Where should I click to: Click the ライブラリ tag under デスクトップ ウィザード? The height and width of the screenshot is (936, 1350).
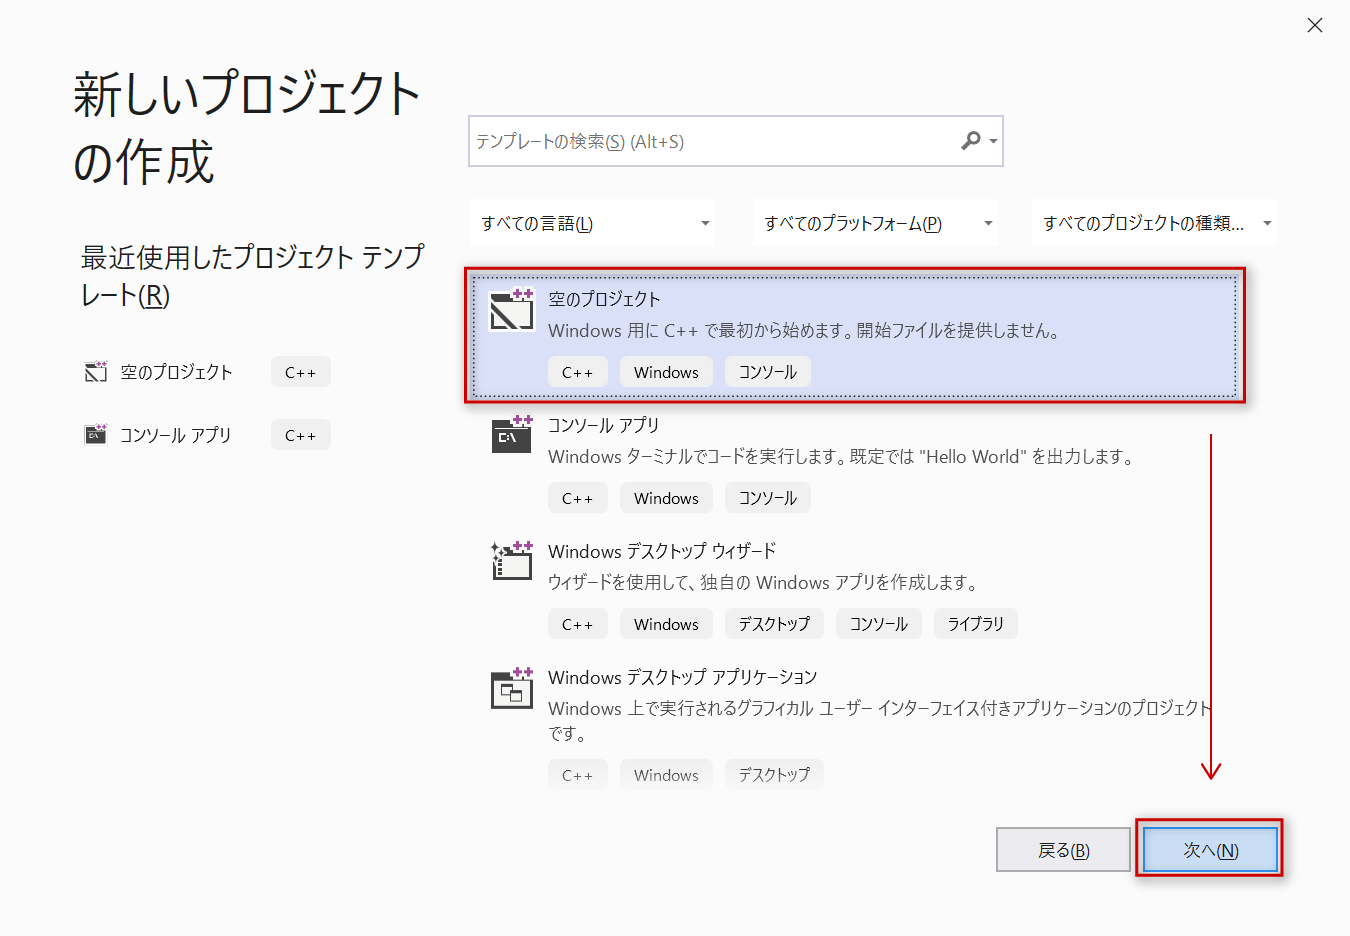pos(976,624)
